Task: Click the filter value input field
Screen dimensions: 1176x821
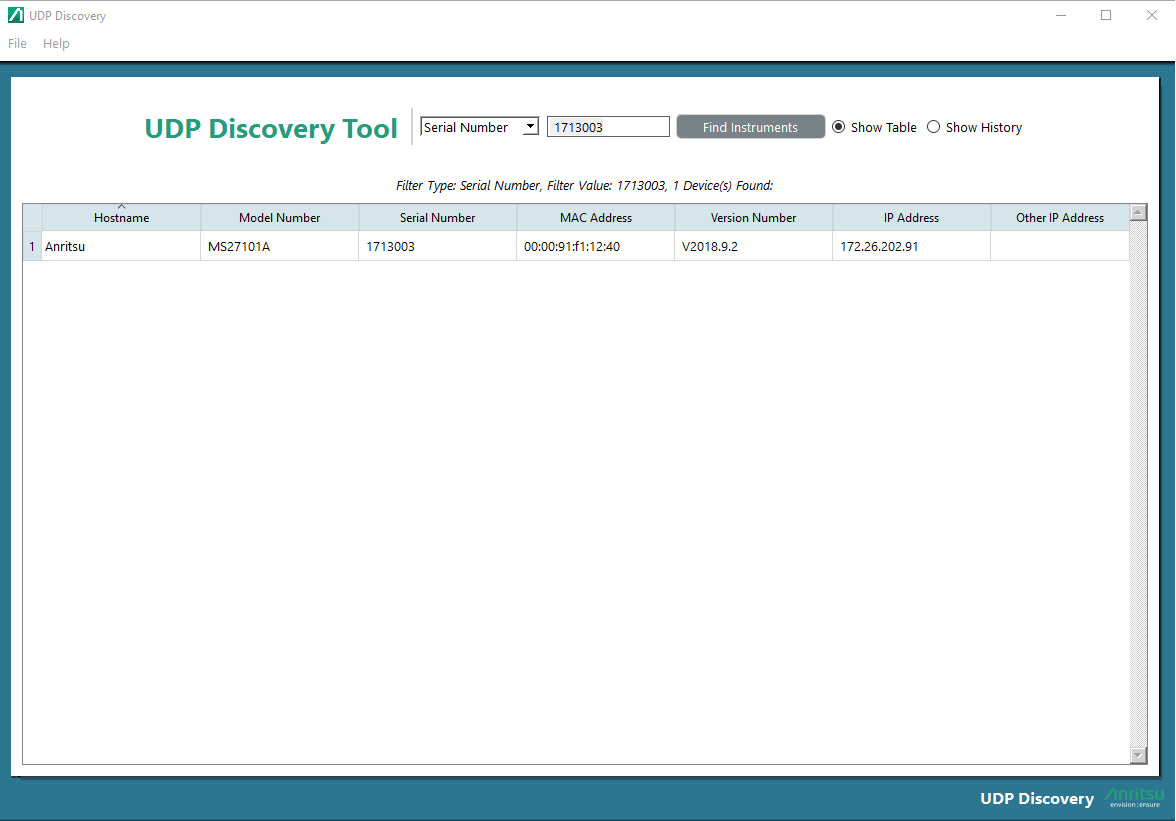Action: [608, 127]
